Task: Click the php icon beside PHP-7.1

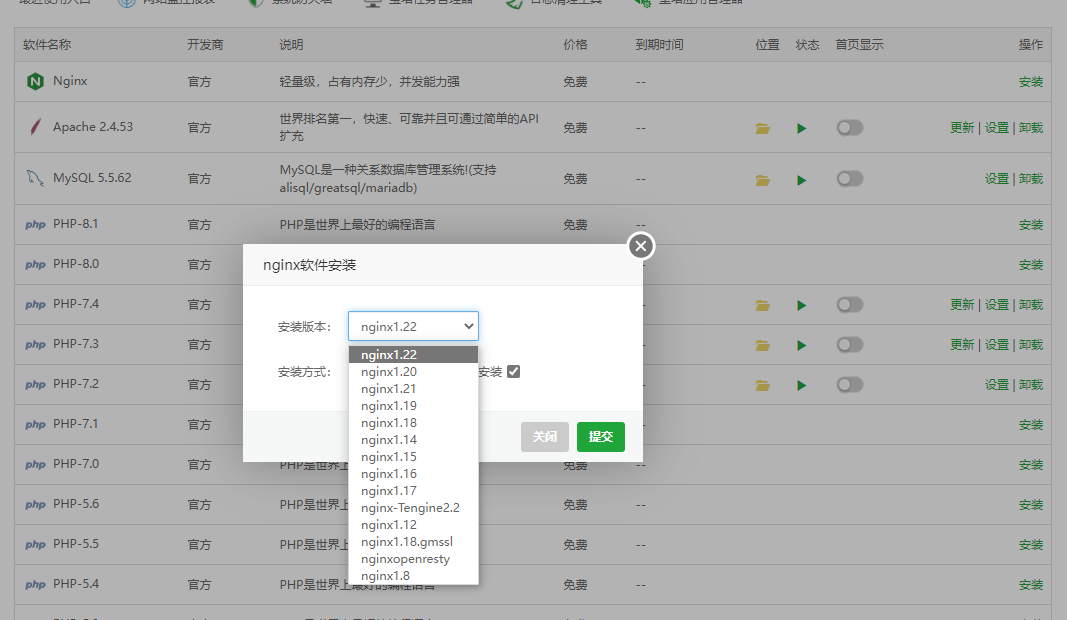Action: [35, 425]
